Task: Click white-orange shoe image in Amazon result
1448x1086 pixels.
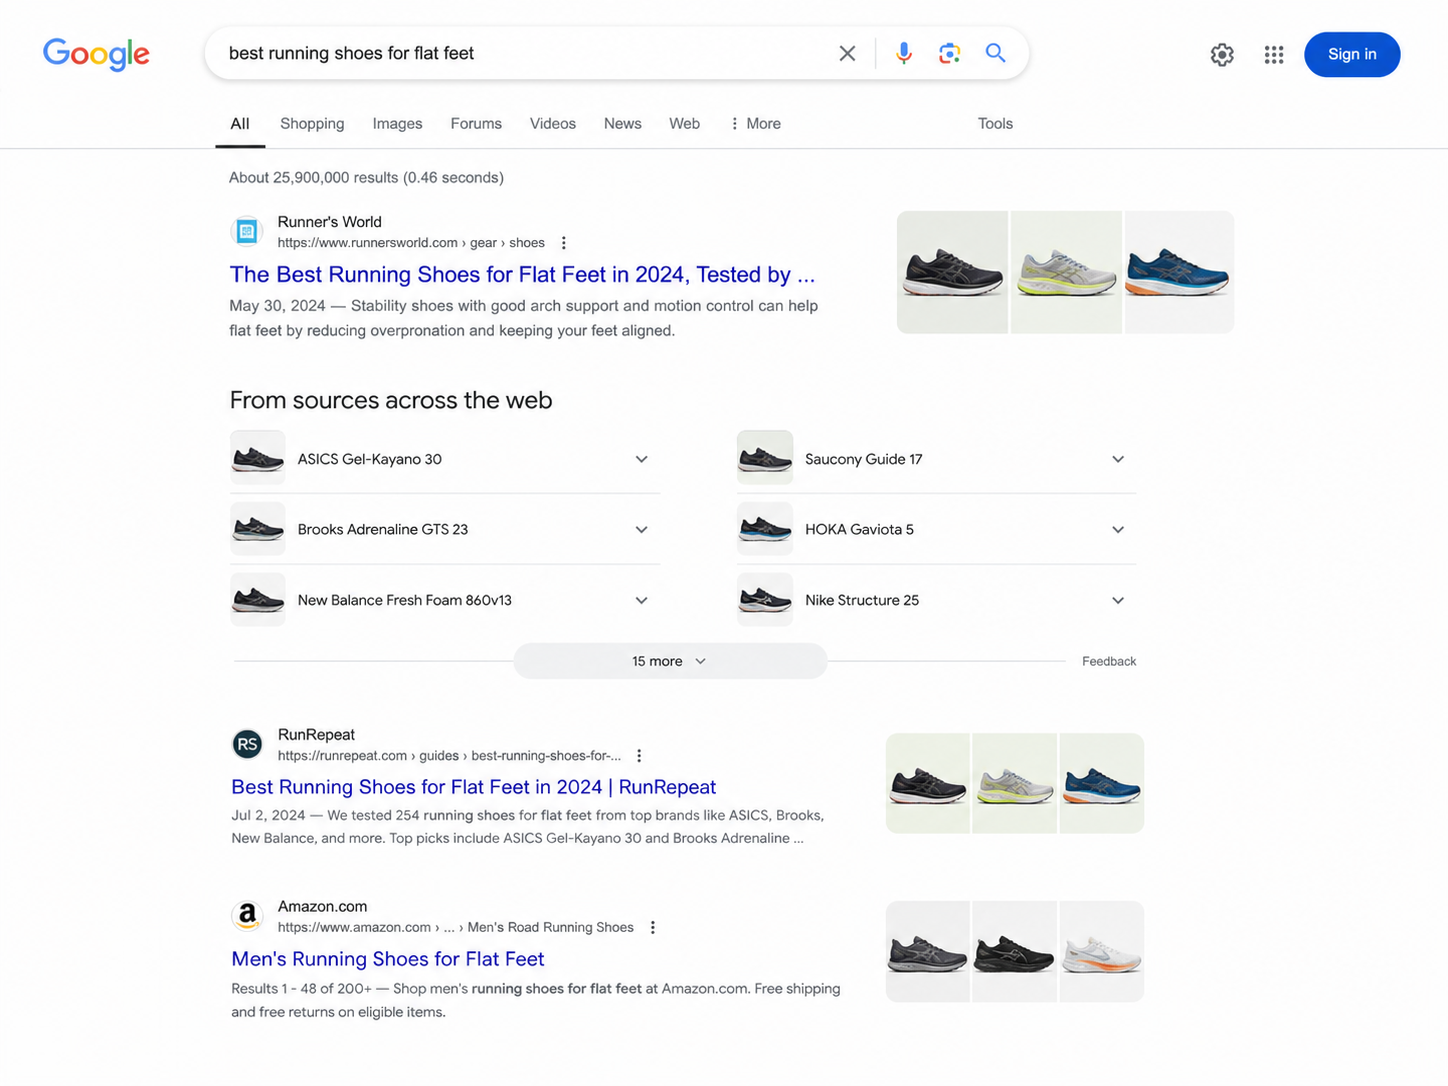Action: point(1101,952)
